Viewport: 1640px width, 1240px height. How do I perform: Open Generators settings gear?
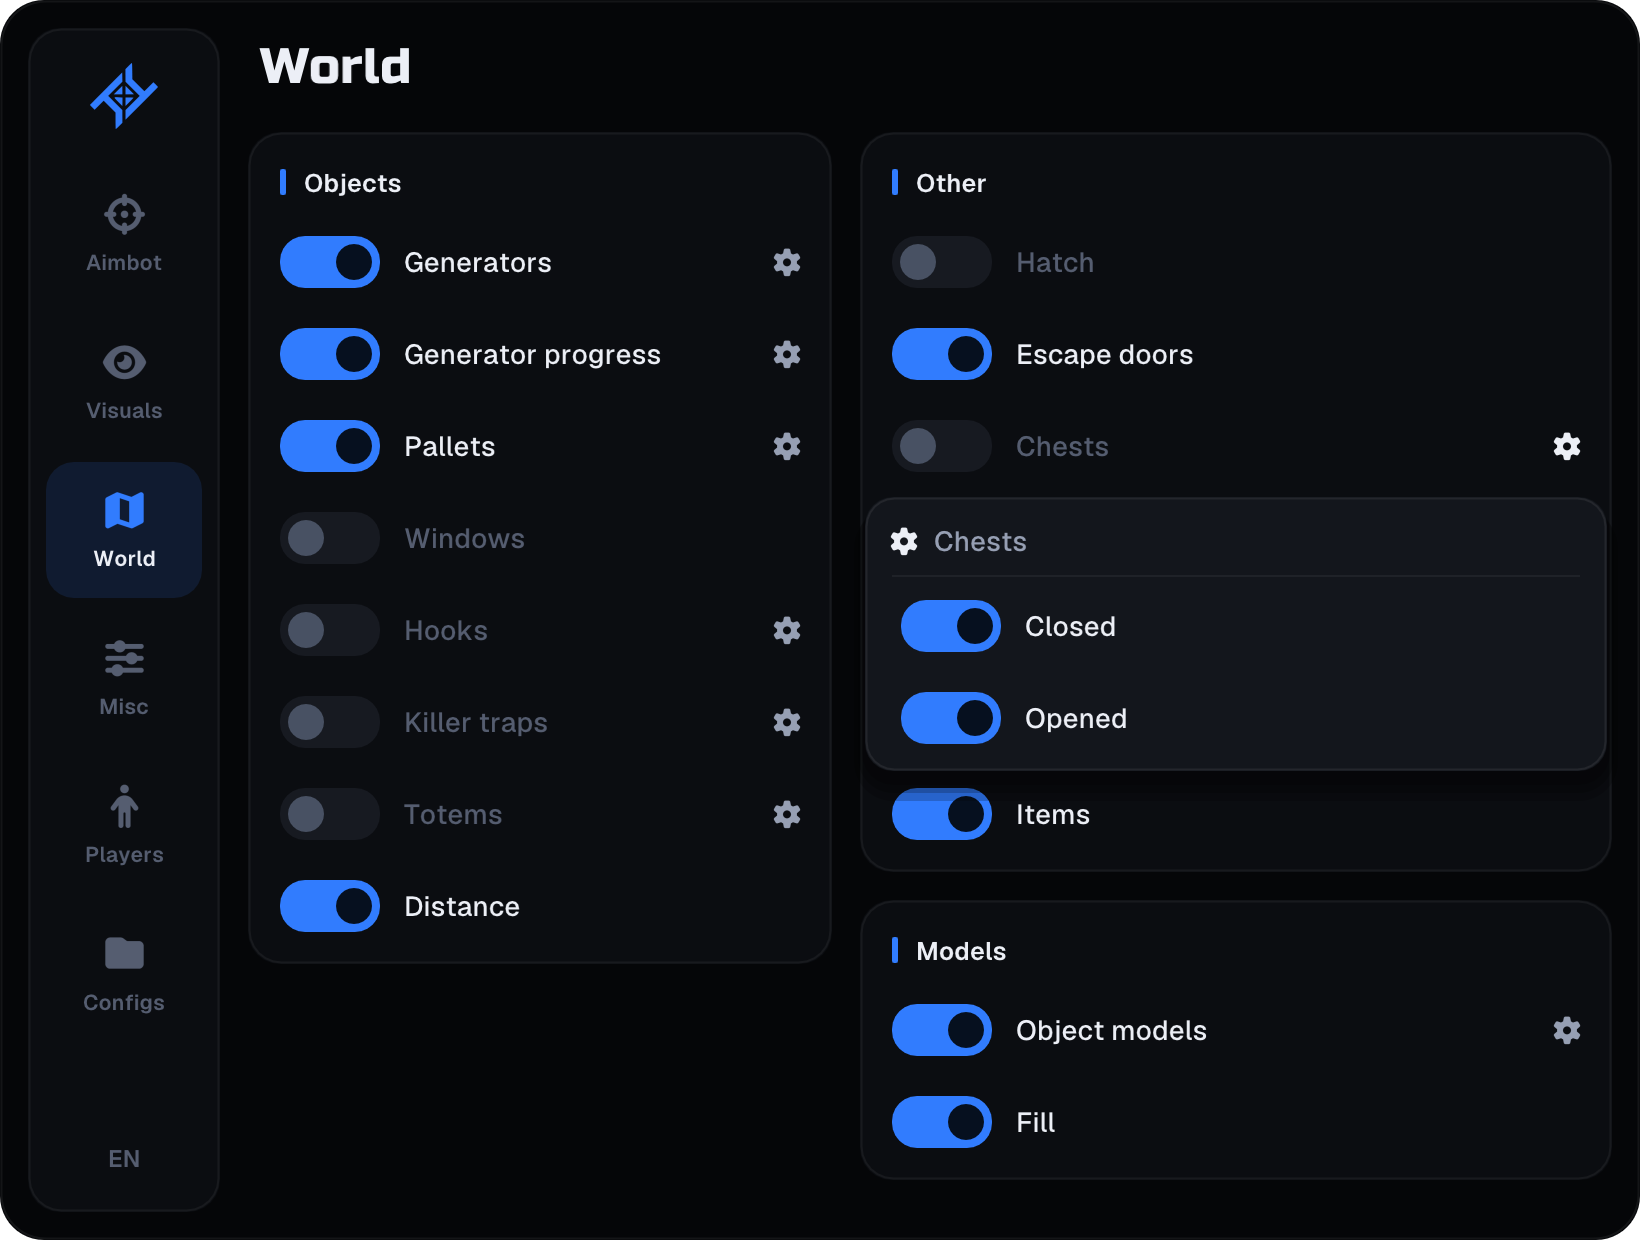coord(787,262)
